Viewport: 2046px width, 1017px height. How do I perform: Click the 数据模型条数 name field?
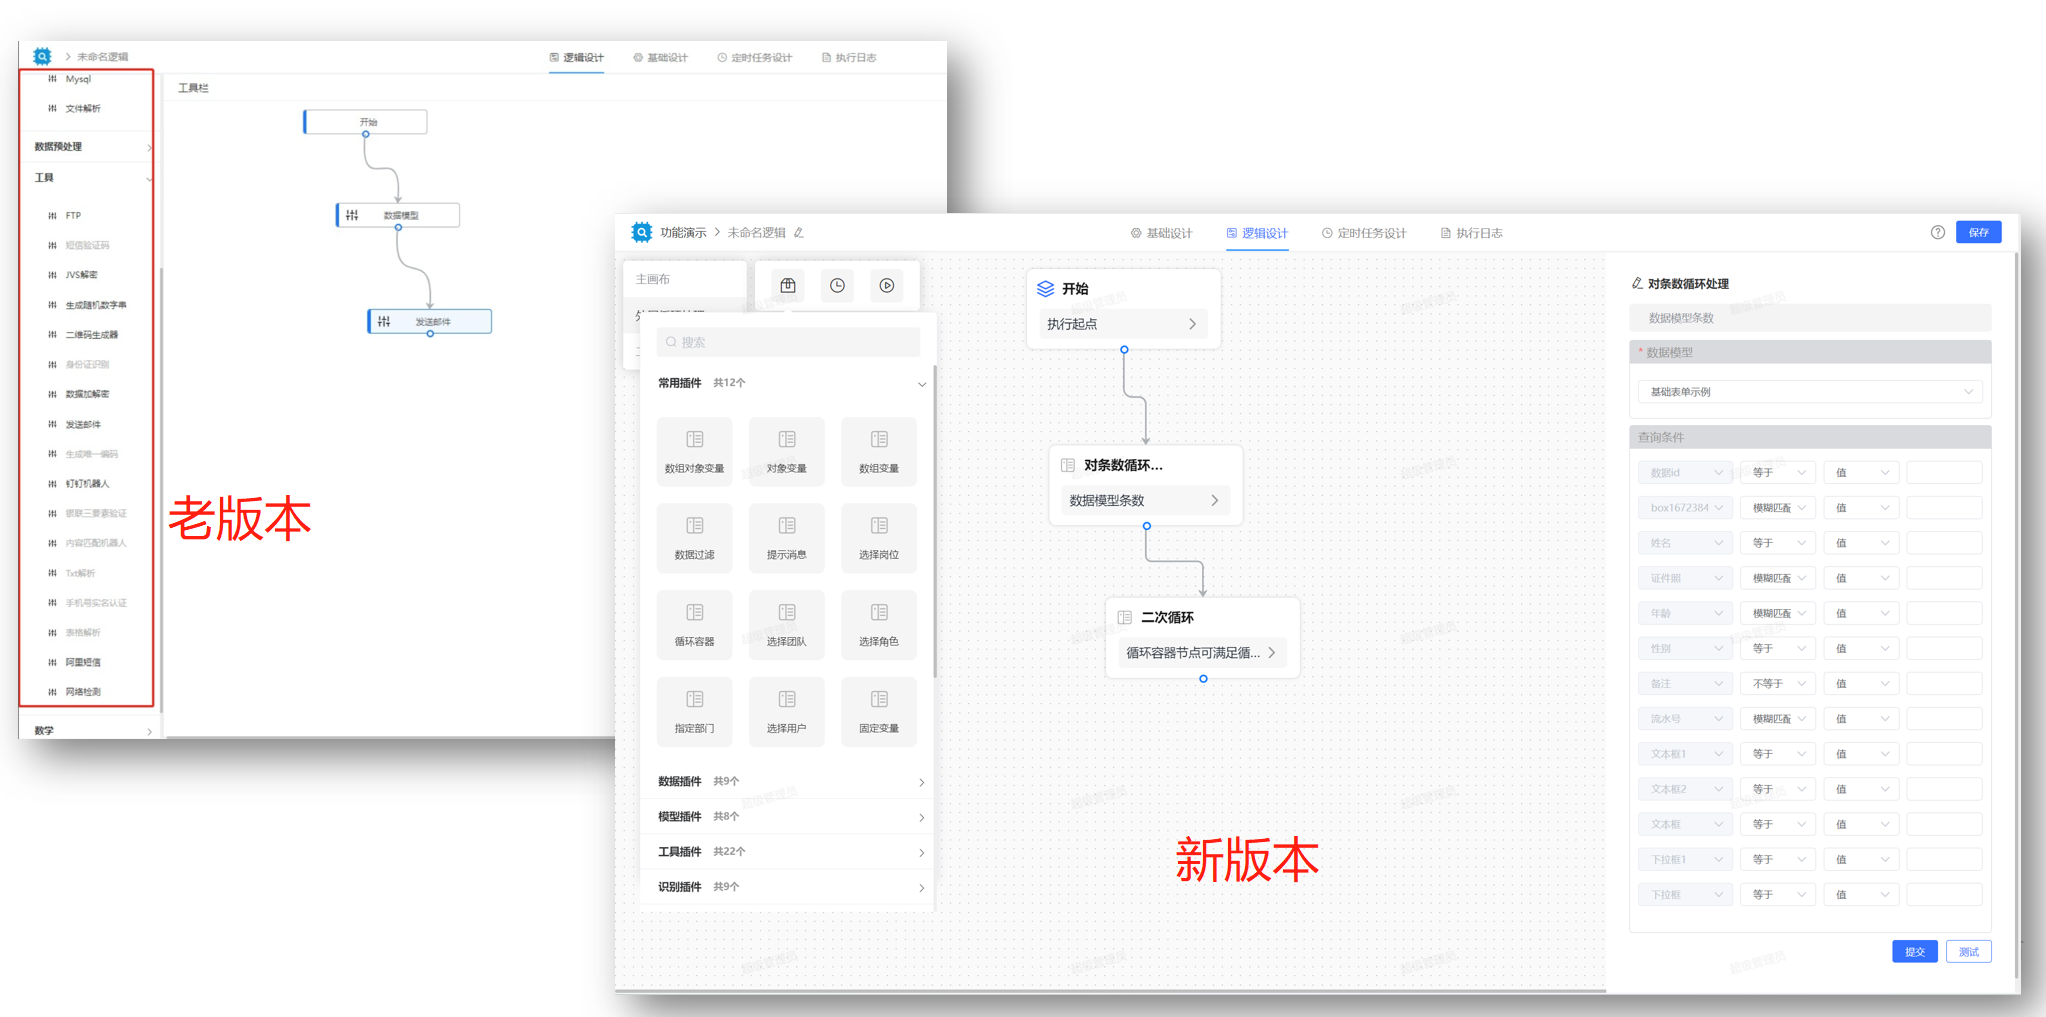click(1810, 317)
